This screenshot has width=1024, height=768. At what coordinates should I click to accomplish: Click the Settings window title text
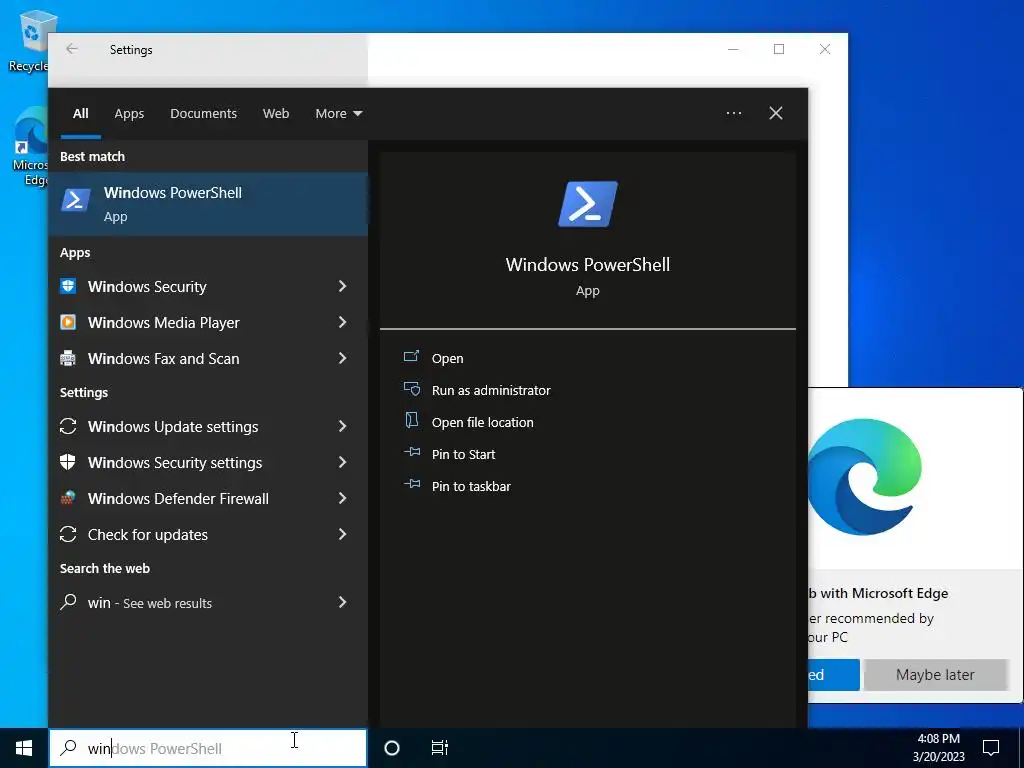point(131,50)
